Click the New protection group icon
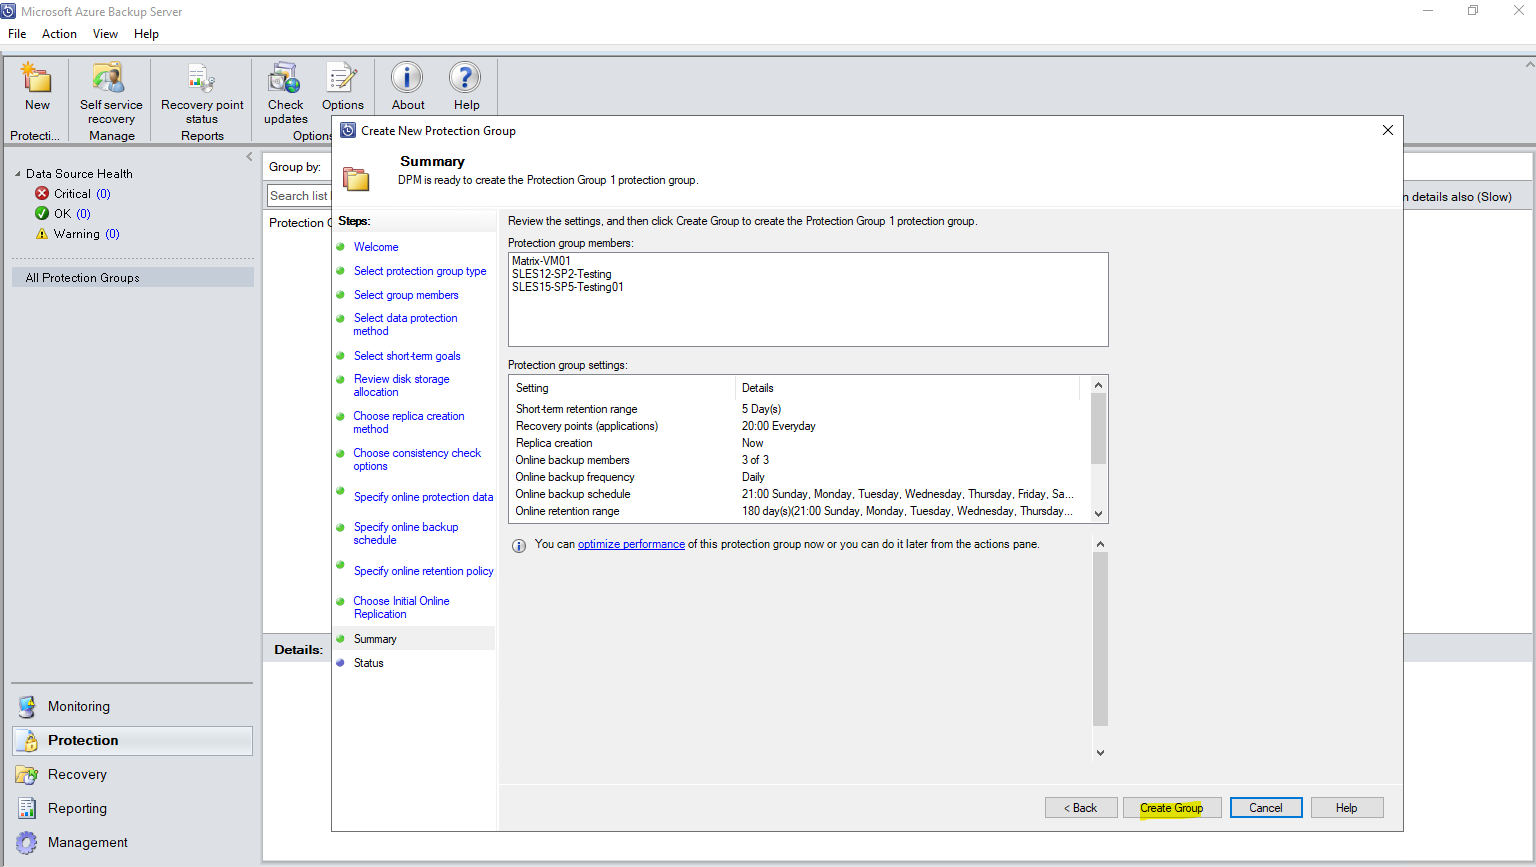The image size is (1536, 867). tap(37, 78)
